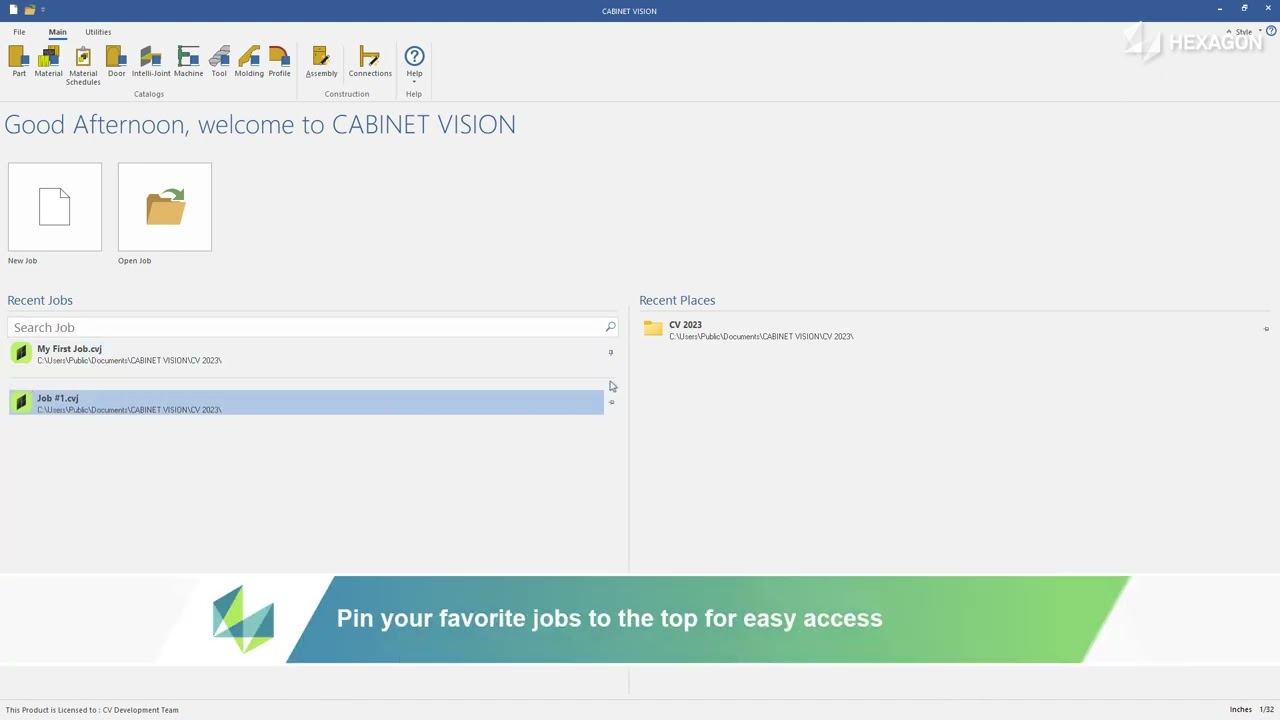This screenshot has height=720, width=1280.
Task: Restore down the application window
Action: [x=1244, y=9]
